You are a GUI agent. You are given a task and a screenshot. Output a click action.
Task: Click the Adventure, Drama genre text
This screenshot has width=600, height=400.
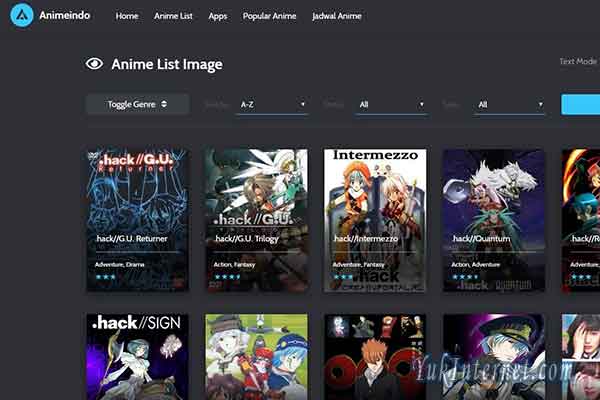(x=119, y=264)
